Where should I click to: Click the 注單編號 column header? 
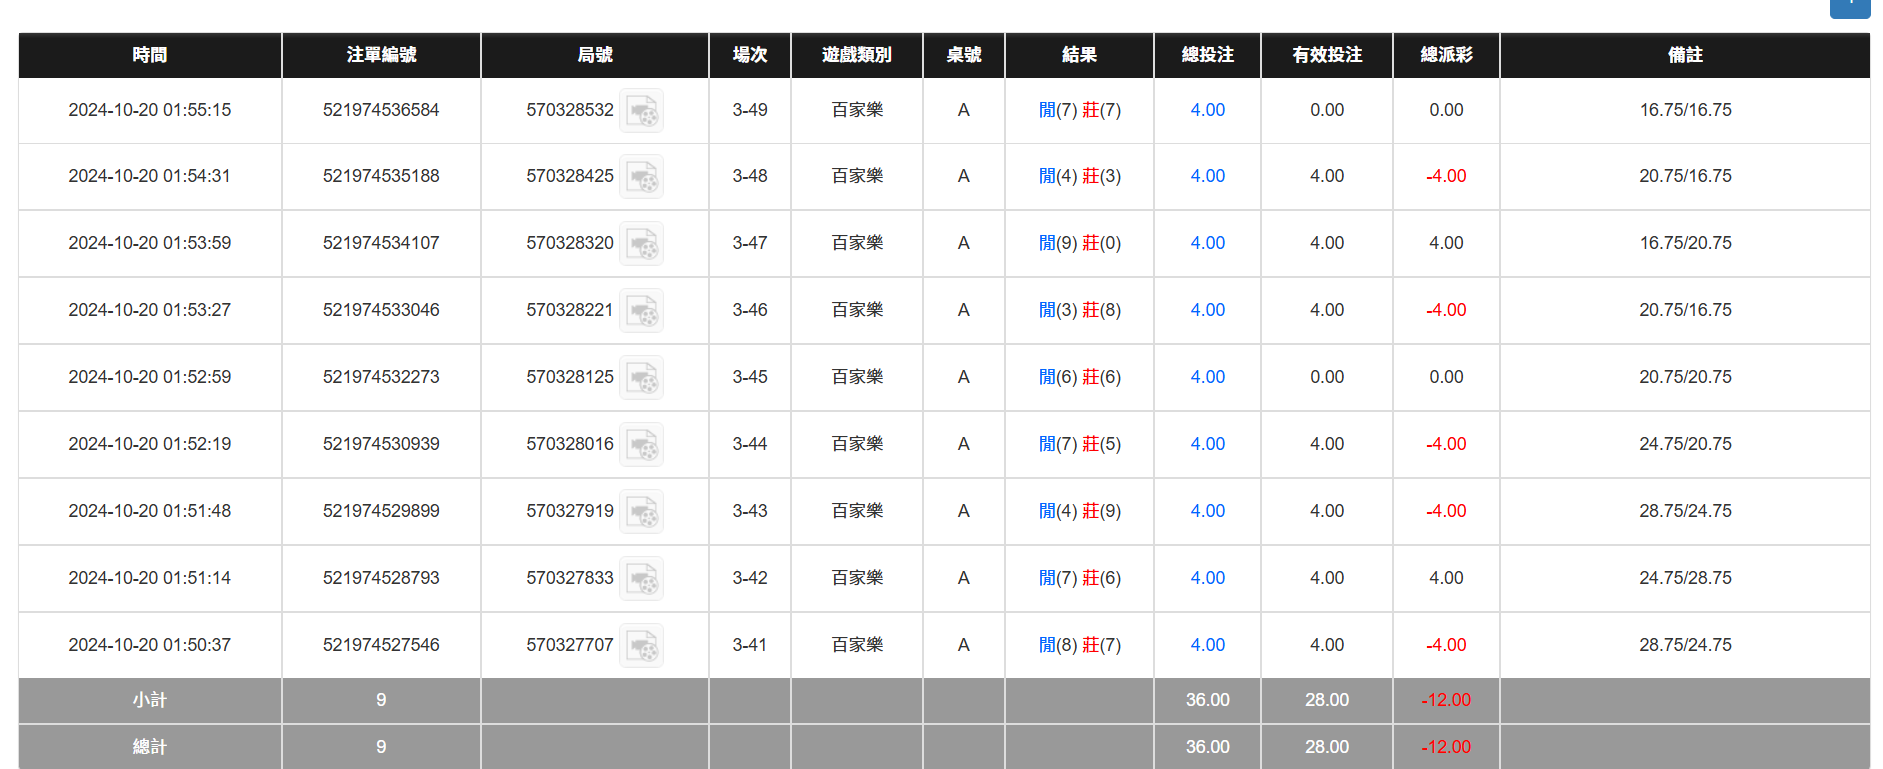pyautogui.click(x=381, y=55)
